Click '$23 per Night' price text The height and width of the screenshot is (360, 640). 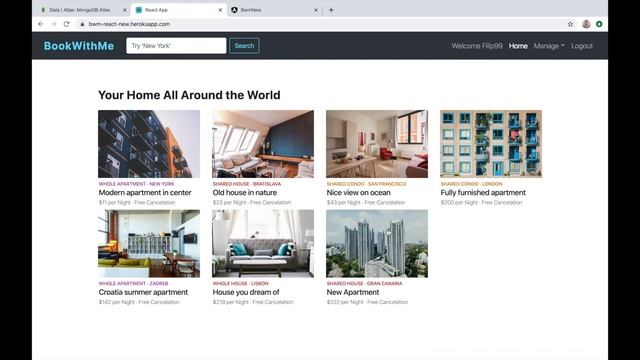pyautogui.click(x=229, y=202)
